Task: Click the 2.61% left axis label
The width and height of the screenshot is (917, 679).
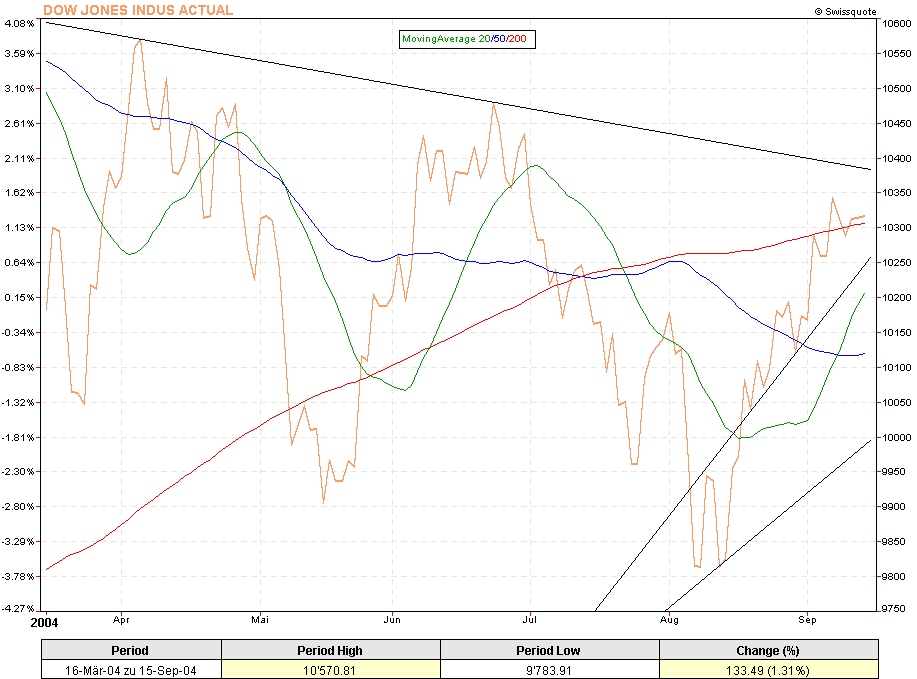Action: 19,123
